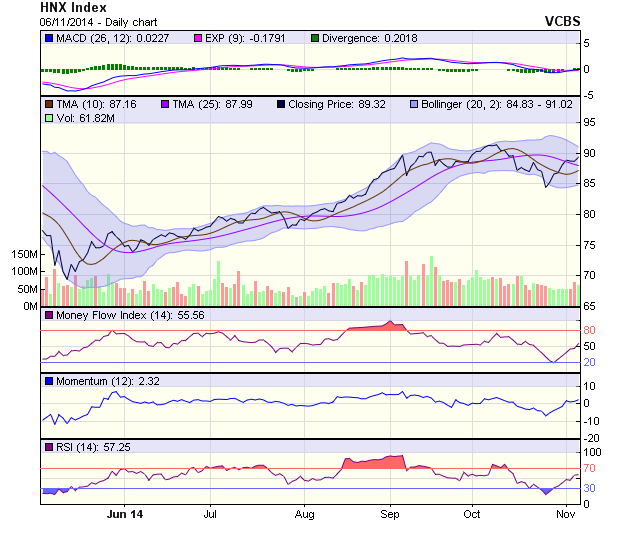Select the Nov label on time axis

coord(565,514)
